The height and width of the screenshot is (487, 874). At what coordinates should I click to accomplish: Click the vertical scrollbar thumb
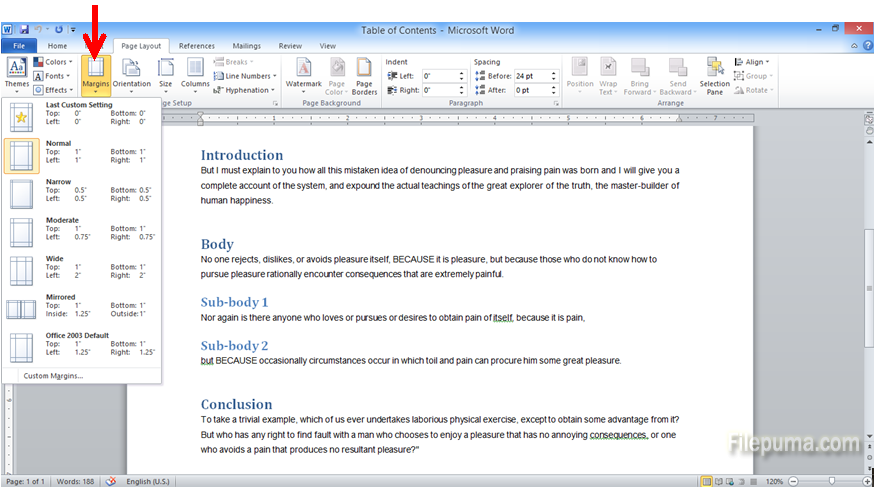pos(868,288)
